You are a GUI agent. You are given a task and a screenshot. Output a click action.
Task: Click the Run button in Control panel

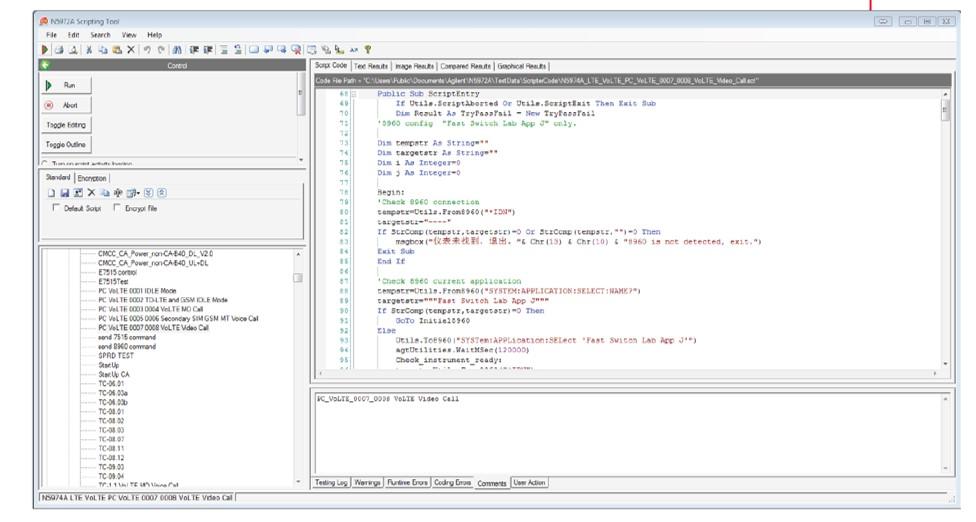coord(67,85)
